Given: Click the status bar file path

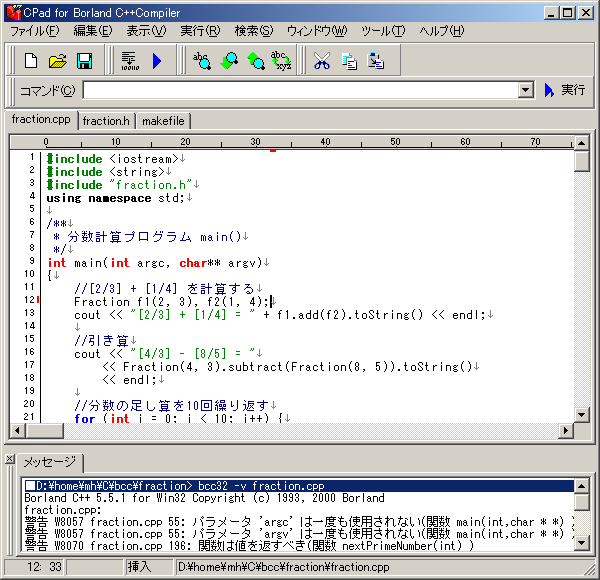Looking at the screenshot, I should [x=284, y=567].
